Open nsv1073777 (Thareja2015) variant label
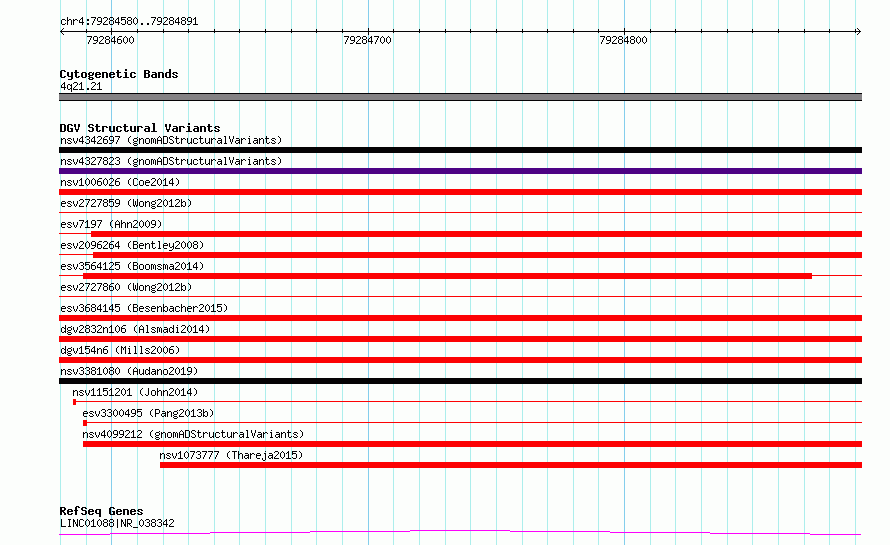This screenshot has width=890, height=545. click(x=231, y=455)
